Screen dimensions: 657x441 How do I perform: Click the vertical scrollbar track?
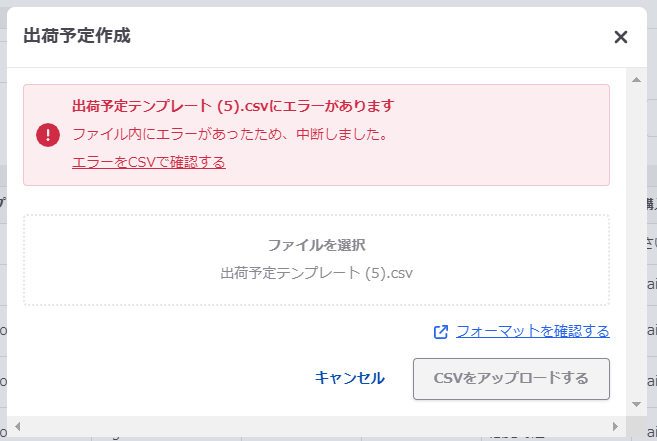[x=634, y=240]
